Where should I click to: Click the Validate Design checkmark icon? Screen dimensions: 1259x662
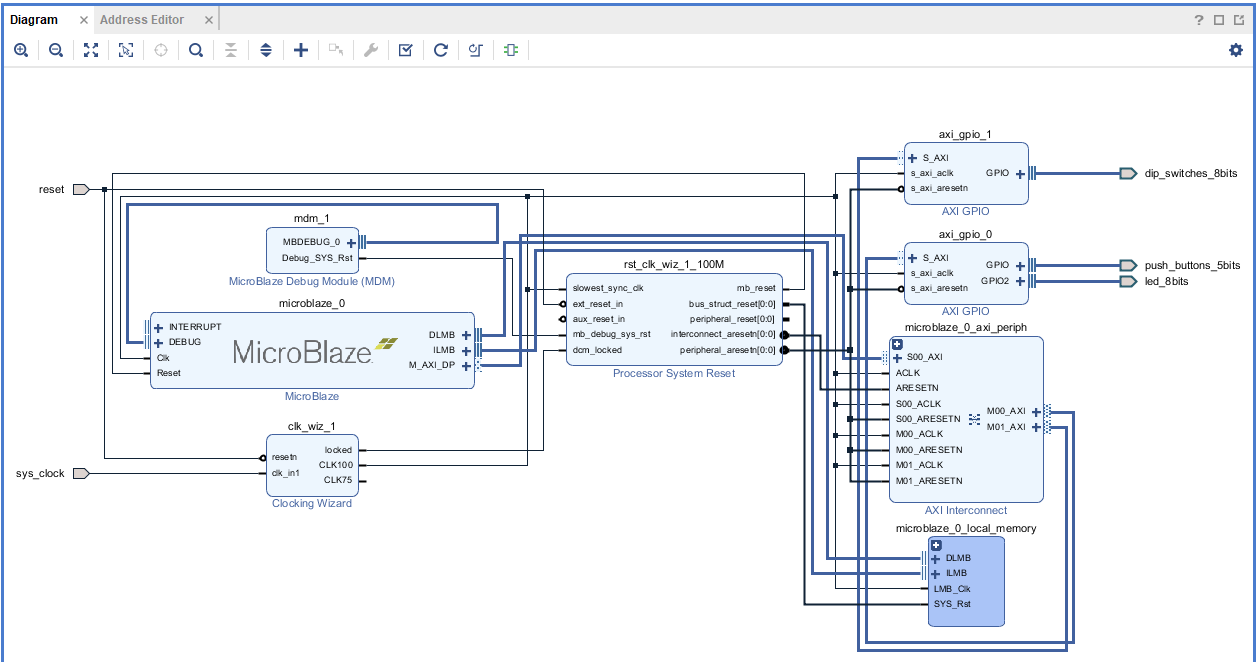click(x=405, y=50)
